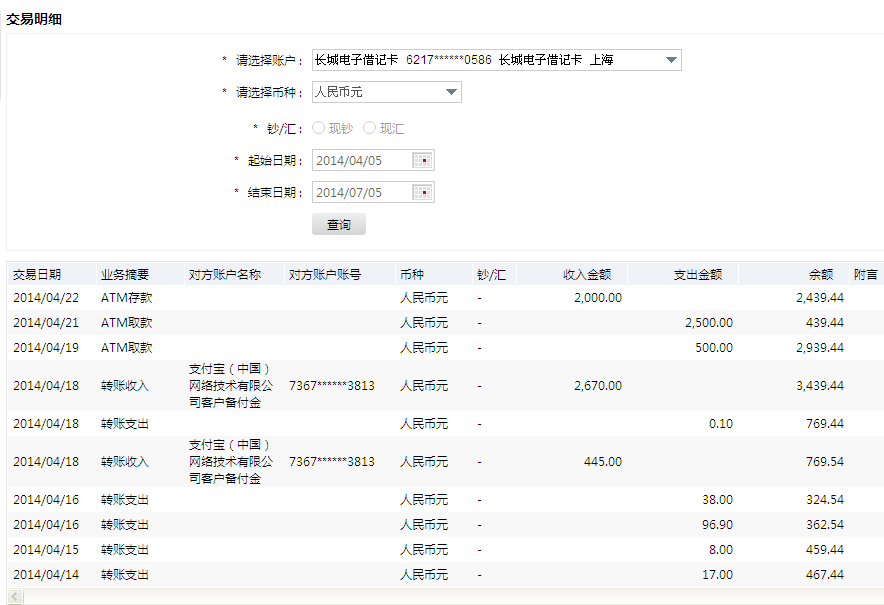Viewport: 884px width, 605px height.
Task: Click the 2,939.44 balance value
Action: pyautogui.click(x=820, y=347)
